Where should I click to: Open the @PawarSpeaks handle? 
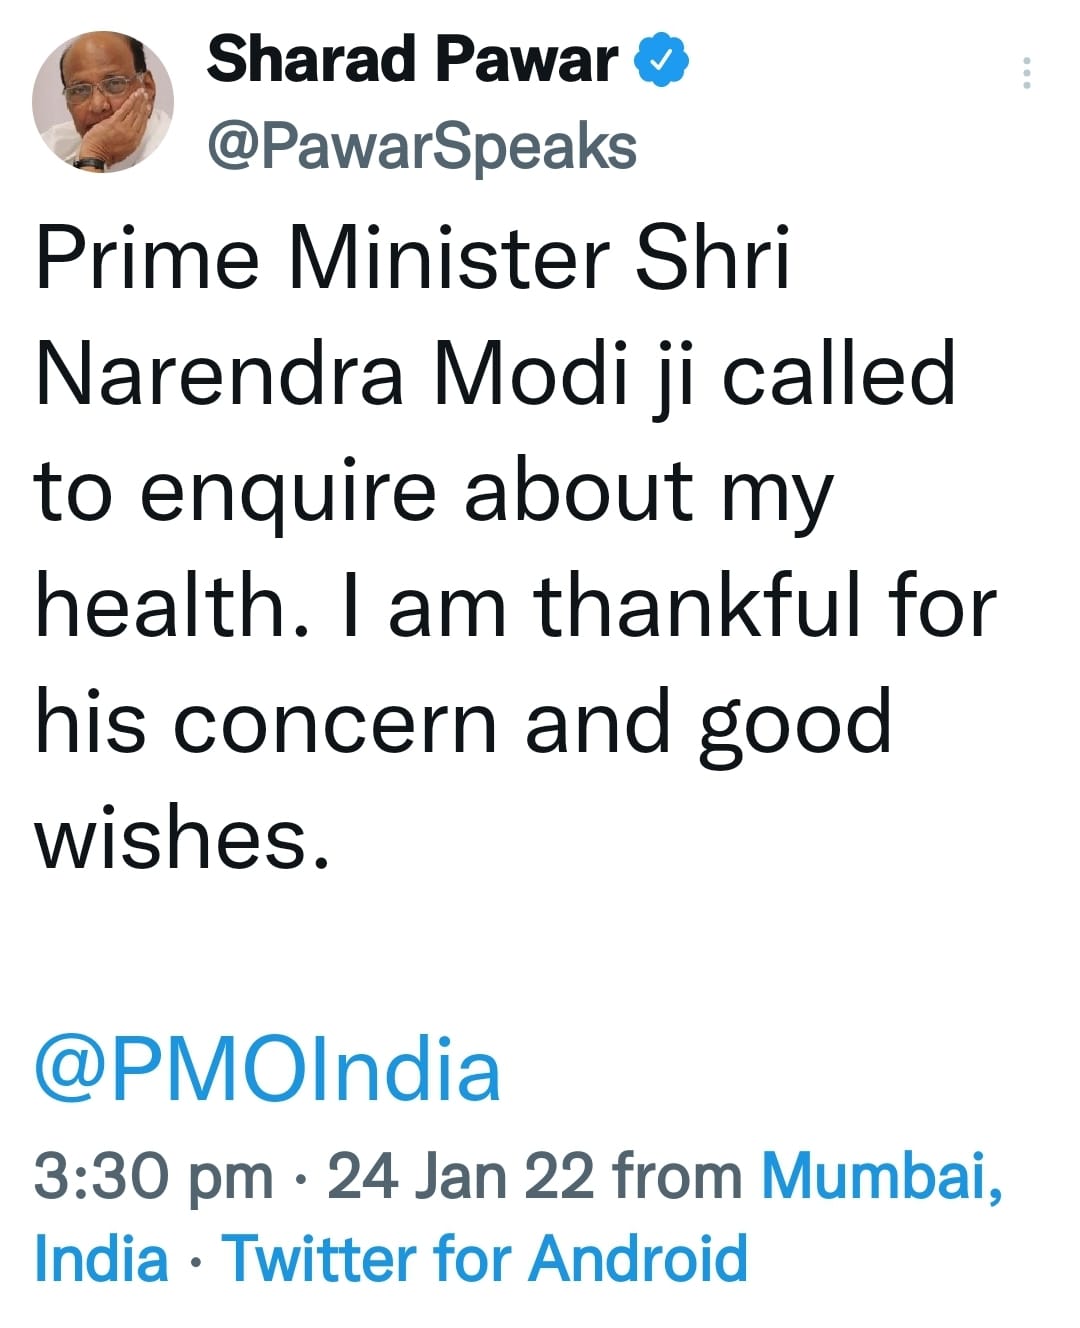421,147
